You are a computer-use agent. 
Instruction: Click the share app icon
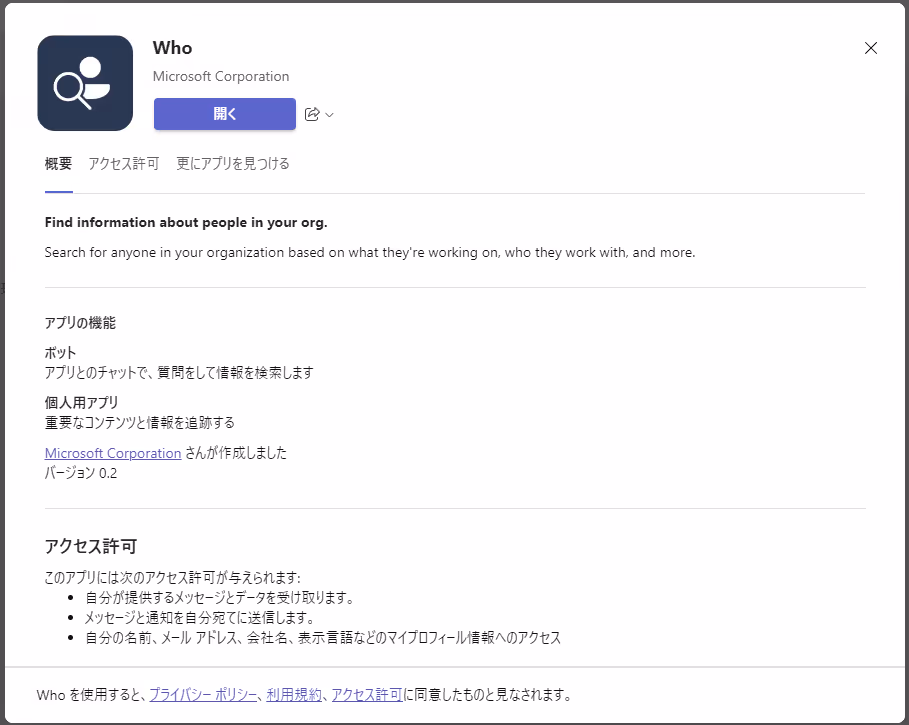point(312,114)
